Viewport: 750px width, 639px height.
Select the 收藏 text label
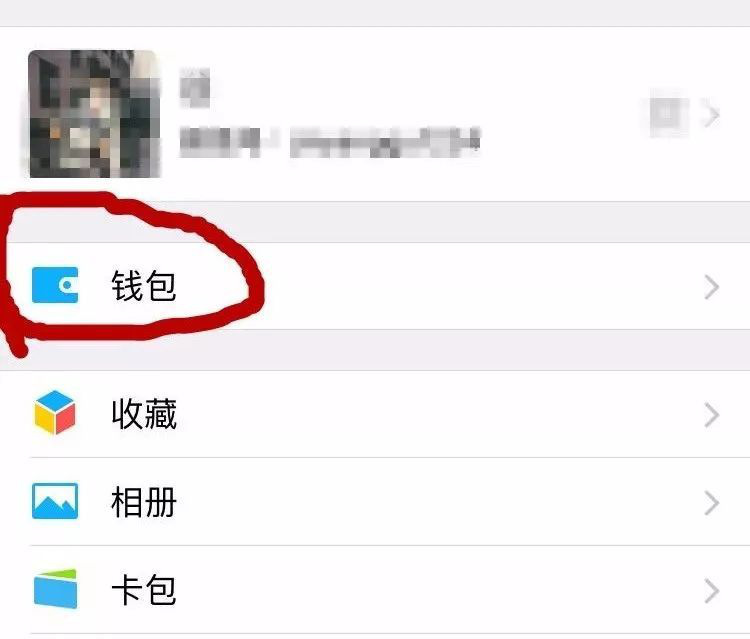(144, 414)
